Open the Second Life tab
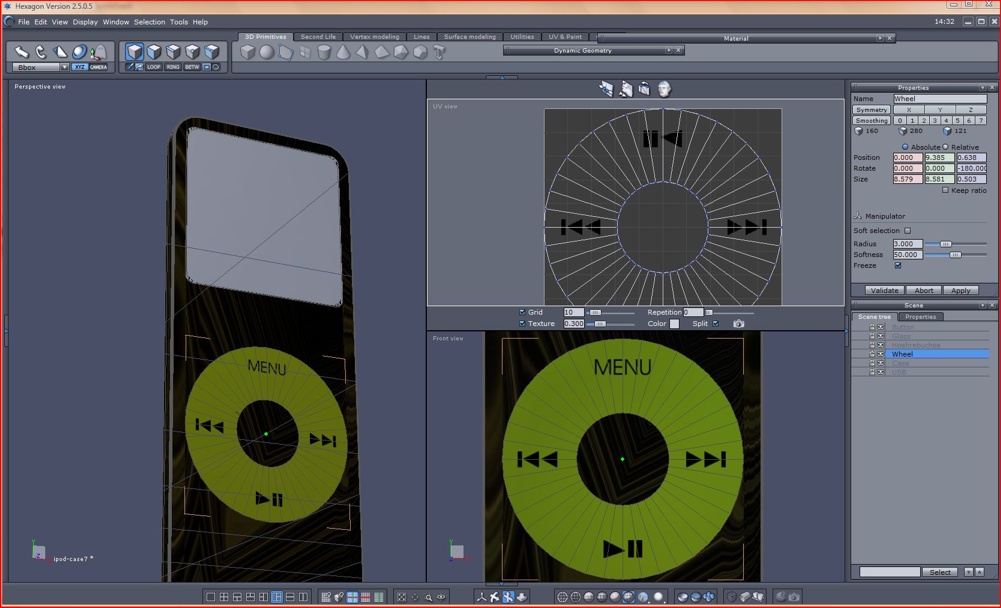The image size is (1001, 608). click(318, 37)
